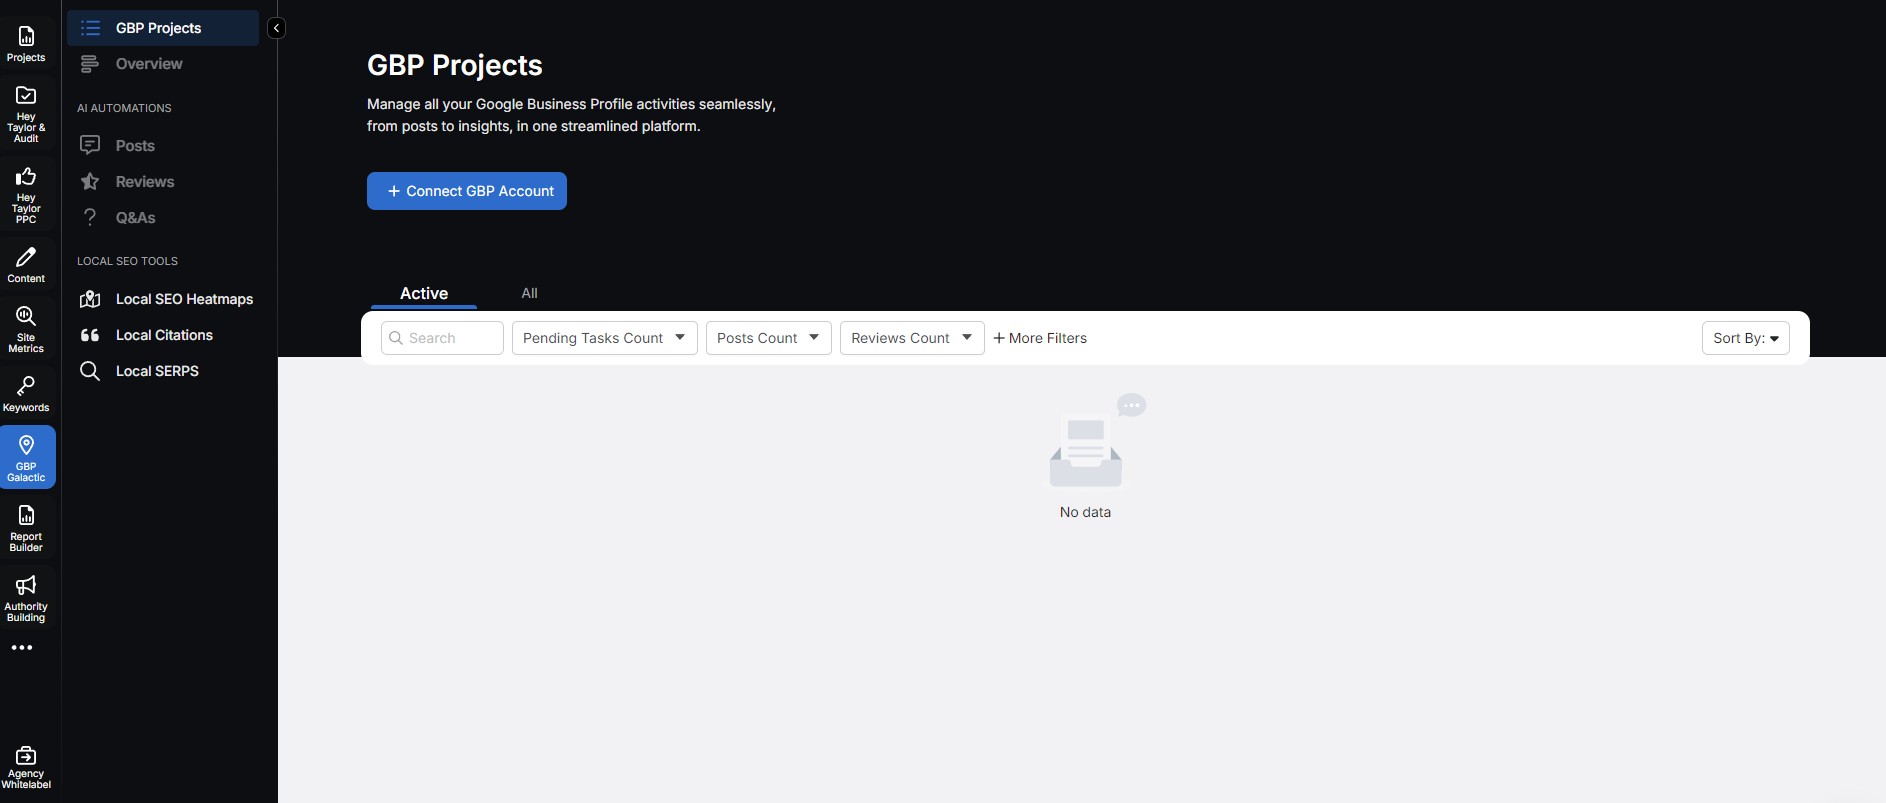Open Hey Taylor & Audit section

pos(26,113)
